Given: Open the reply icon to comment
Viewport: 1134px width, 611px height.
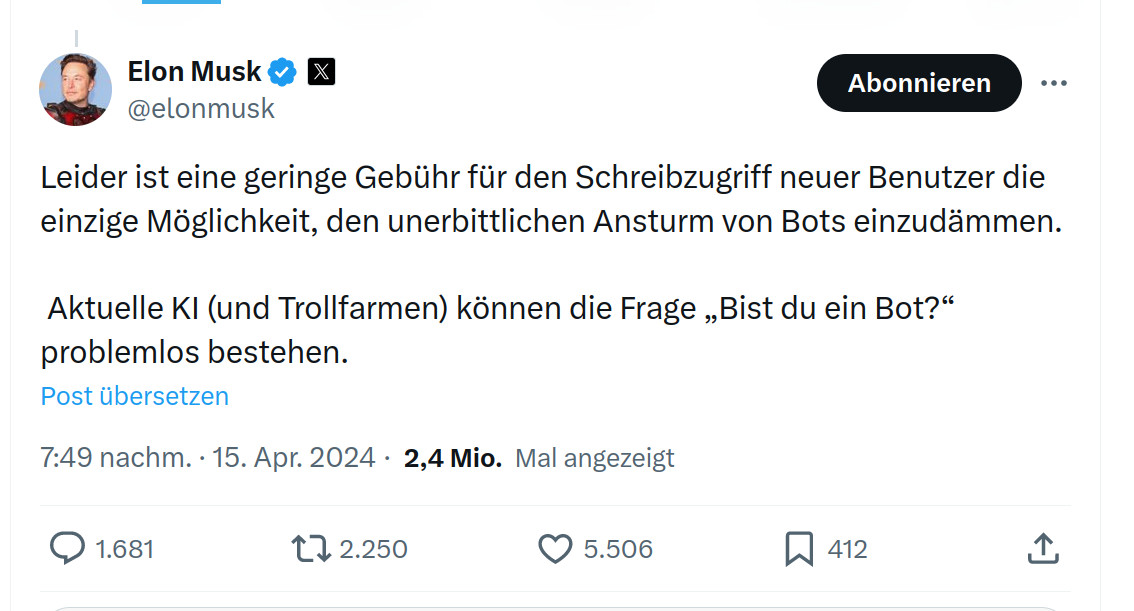Looking at the screenshot, I should click(x=66, y=548).
